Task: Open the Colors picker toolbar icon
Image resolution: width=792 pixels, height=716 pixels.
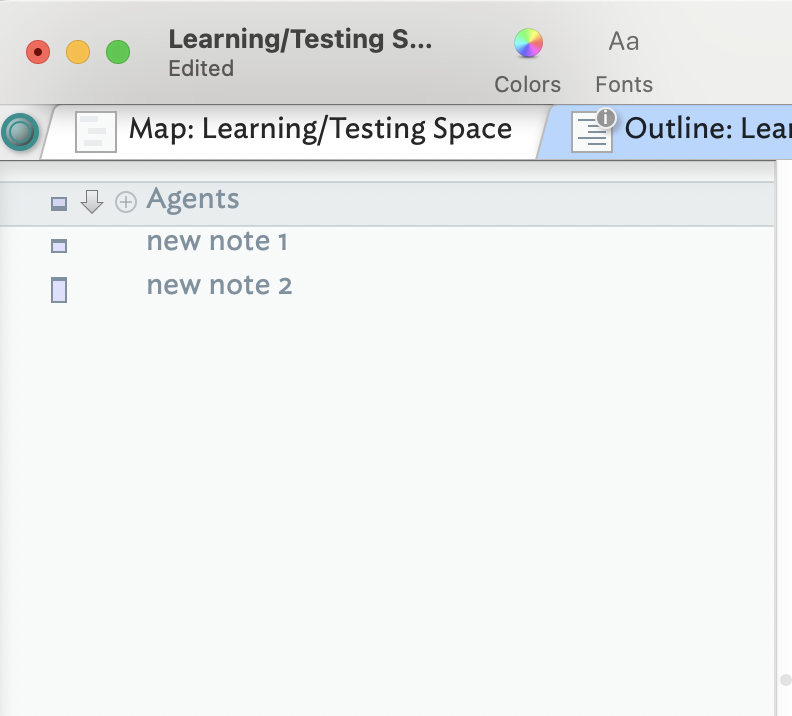Action: pyautogui.click(x=528, y=43)
